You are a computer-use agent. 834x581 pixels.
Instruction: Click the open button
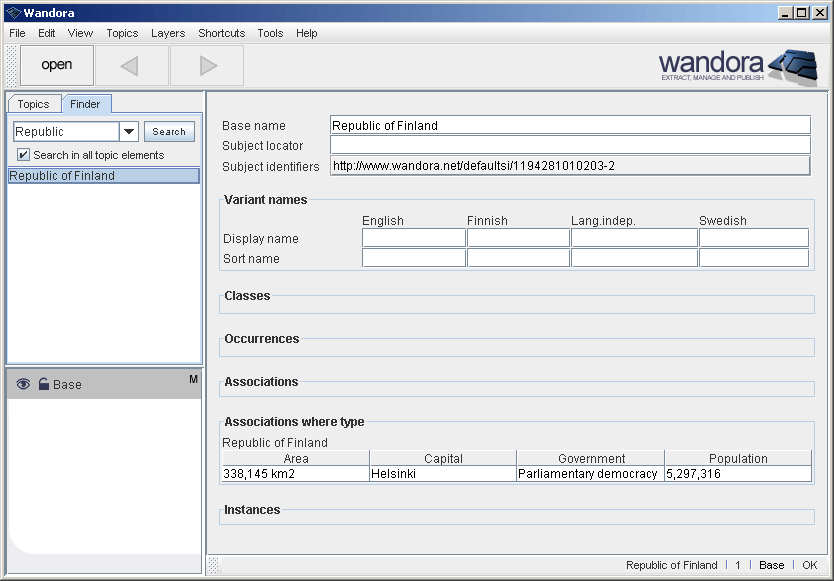[56, 65]
